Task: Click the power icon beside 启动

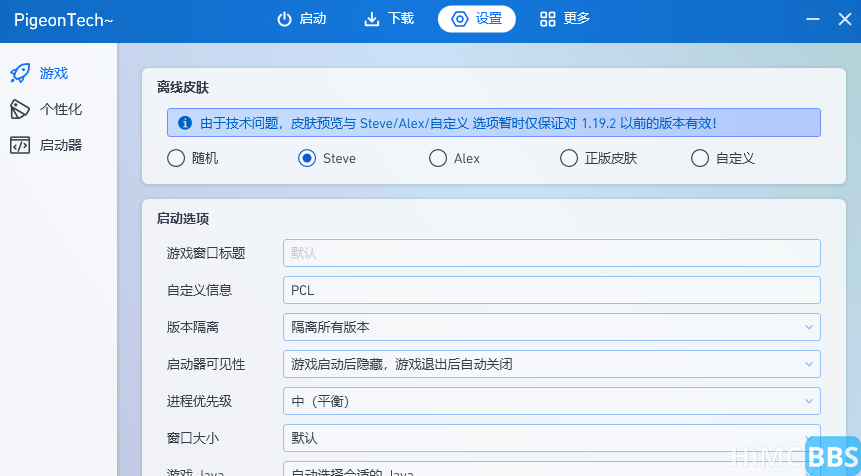Action: click(x=284, y=19)
